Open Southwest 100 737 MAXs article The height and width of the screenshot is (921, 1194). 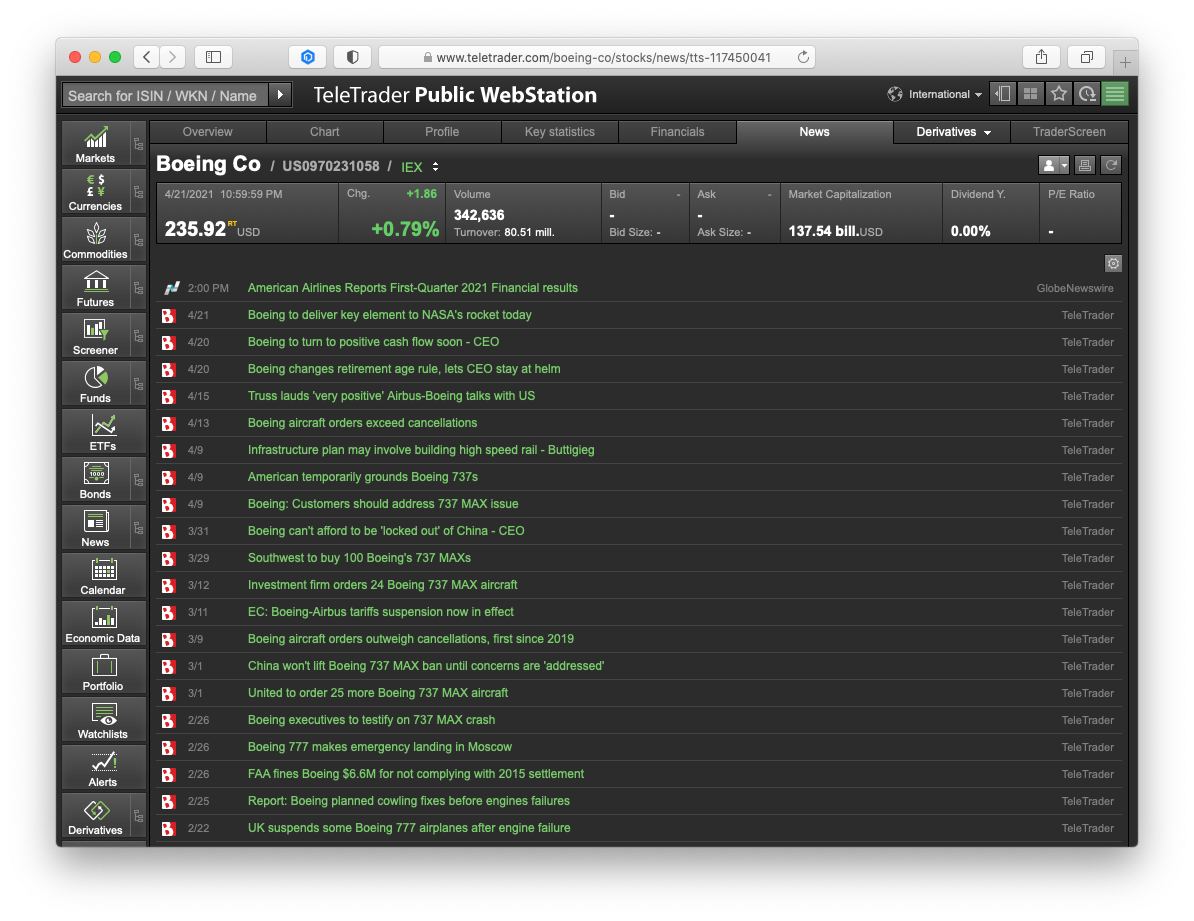[359, 558]
